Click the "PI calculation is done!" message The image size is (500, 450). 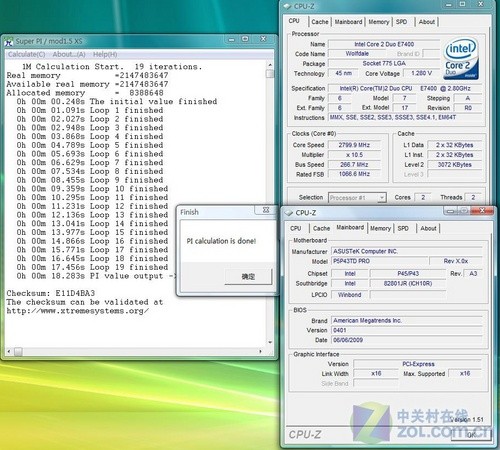pyautogui.click(x=221, y=241)
